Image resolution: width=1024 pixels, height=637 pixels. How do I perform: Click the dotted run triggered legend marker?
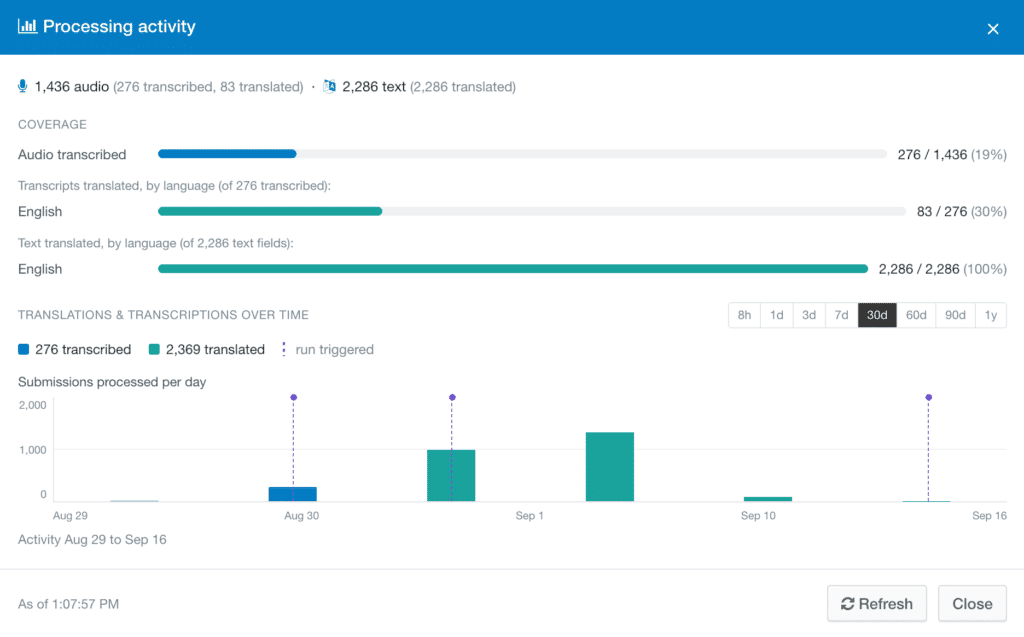point(283,350)
